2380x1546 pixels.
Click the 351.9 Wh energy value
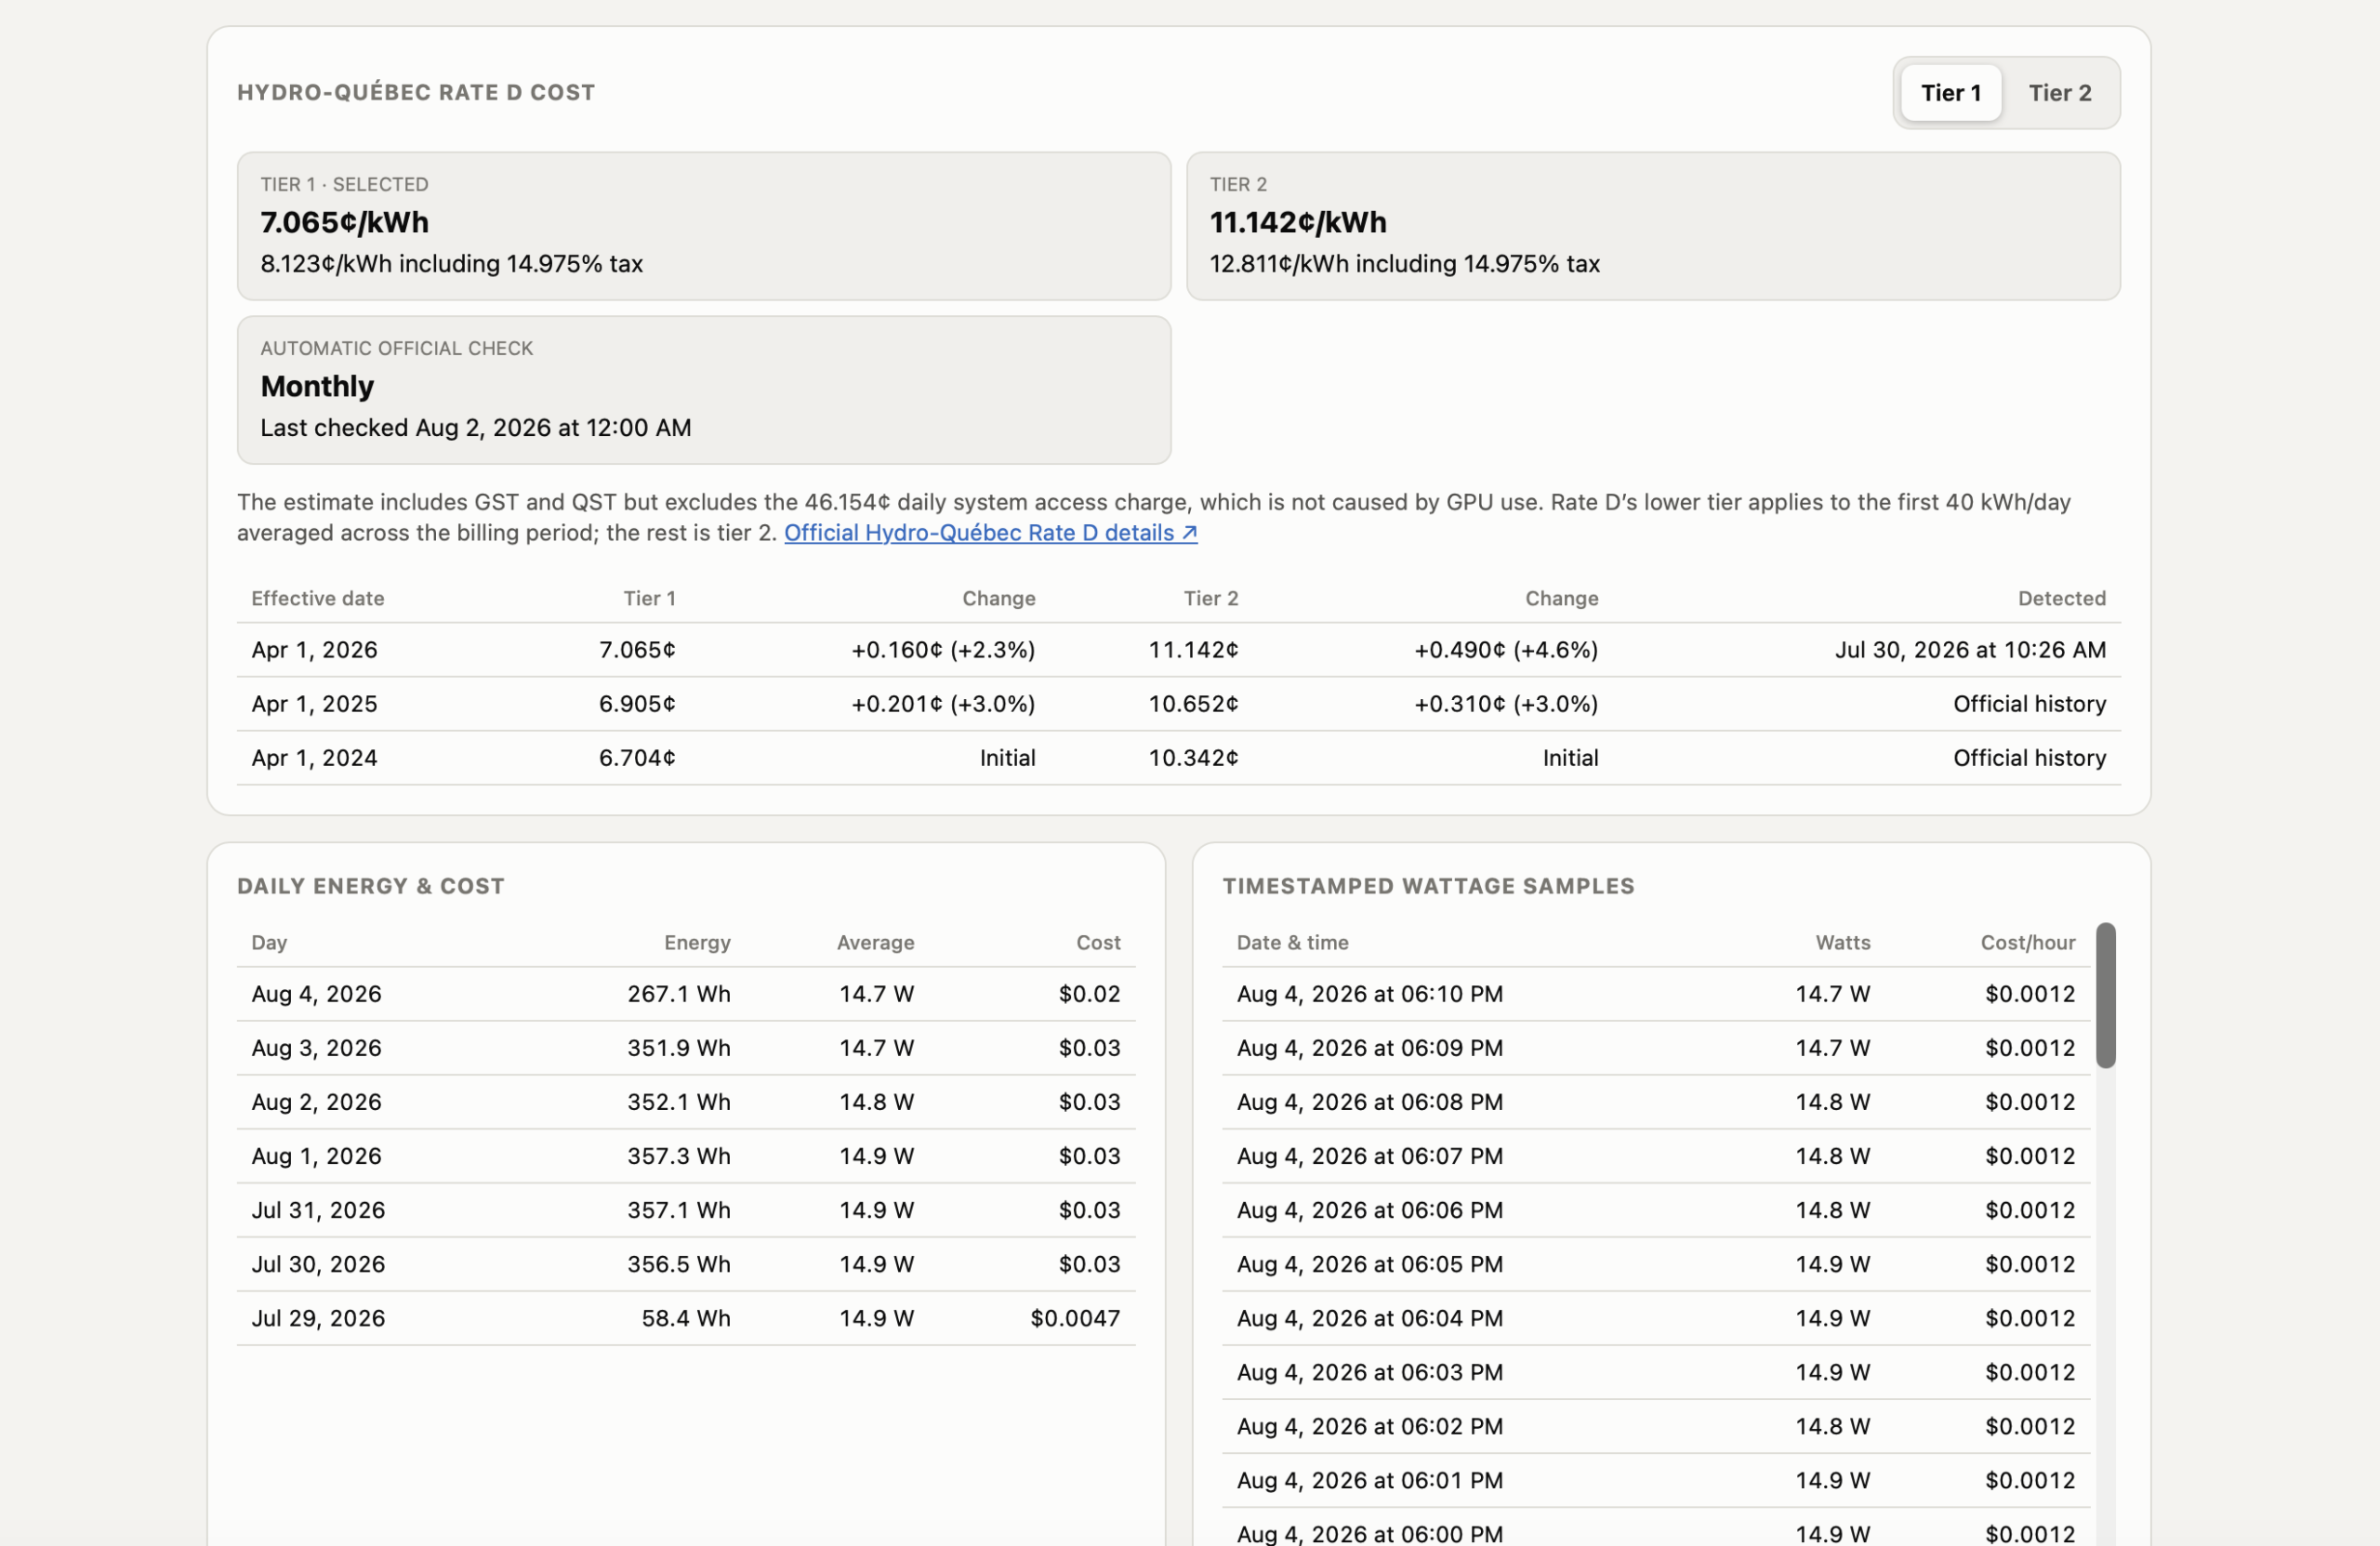[x=679, y=1048]
